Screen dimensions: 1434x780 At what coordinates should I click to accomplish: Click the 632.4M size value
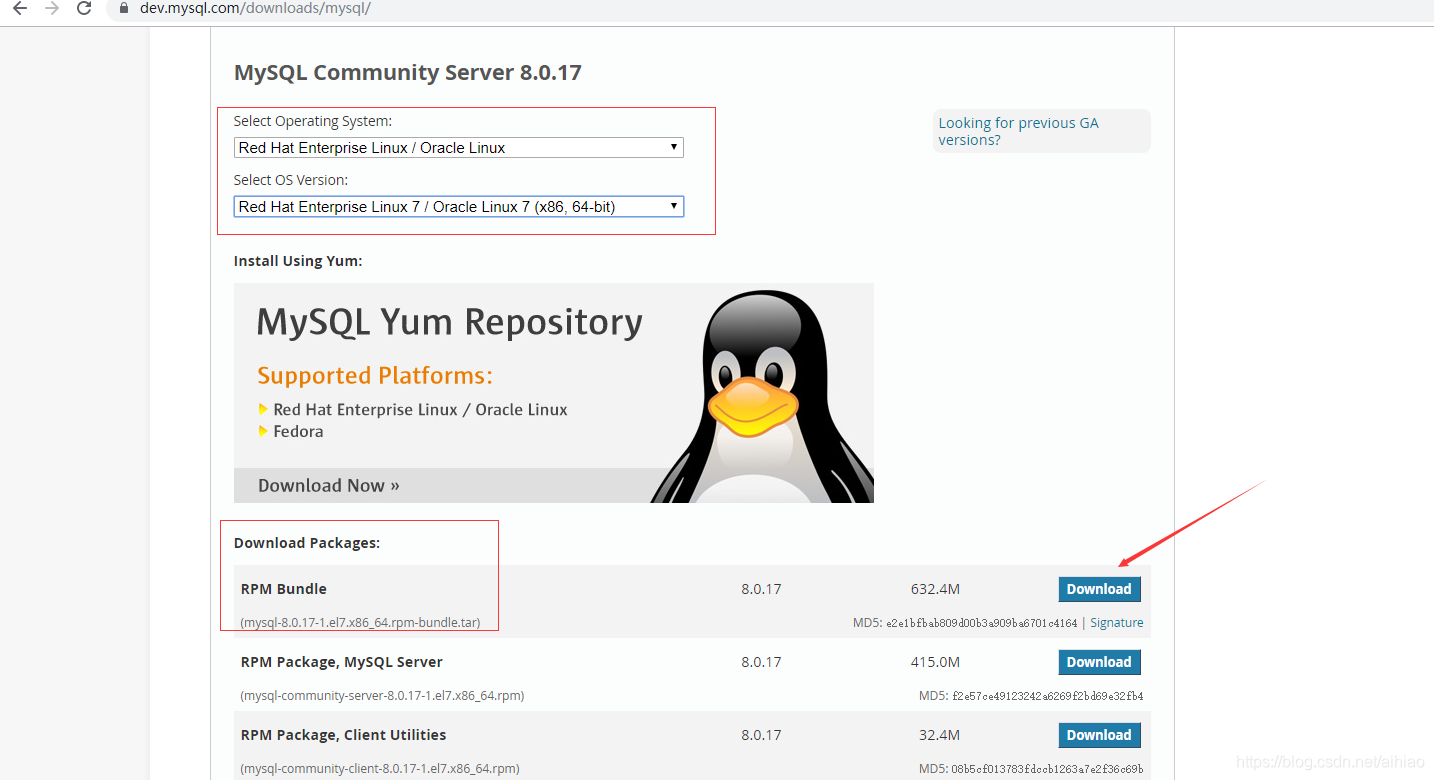935,589
